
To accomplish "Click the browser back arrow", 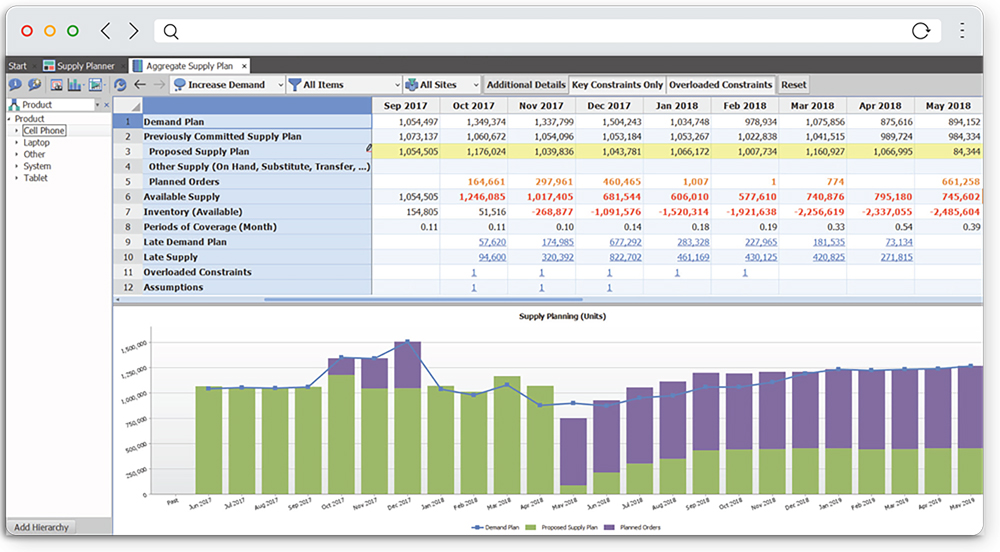I will [x=106, y=32].
